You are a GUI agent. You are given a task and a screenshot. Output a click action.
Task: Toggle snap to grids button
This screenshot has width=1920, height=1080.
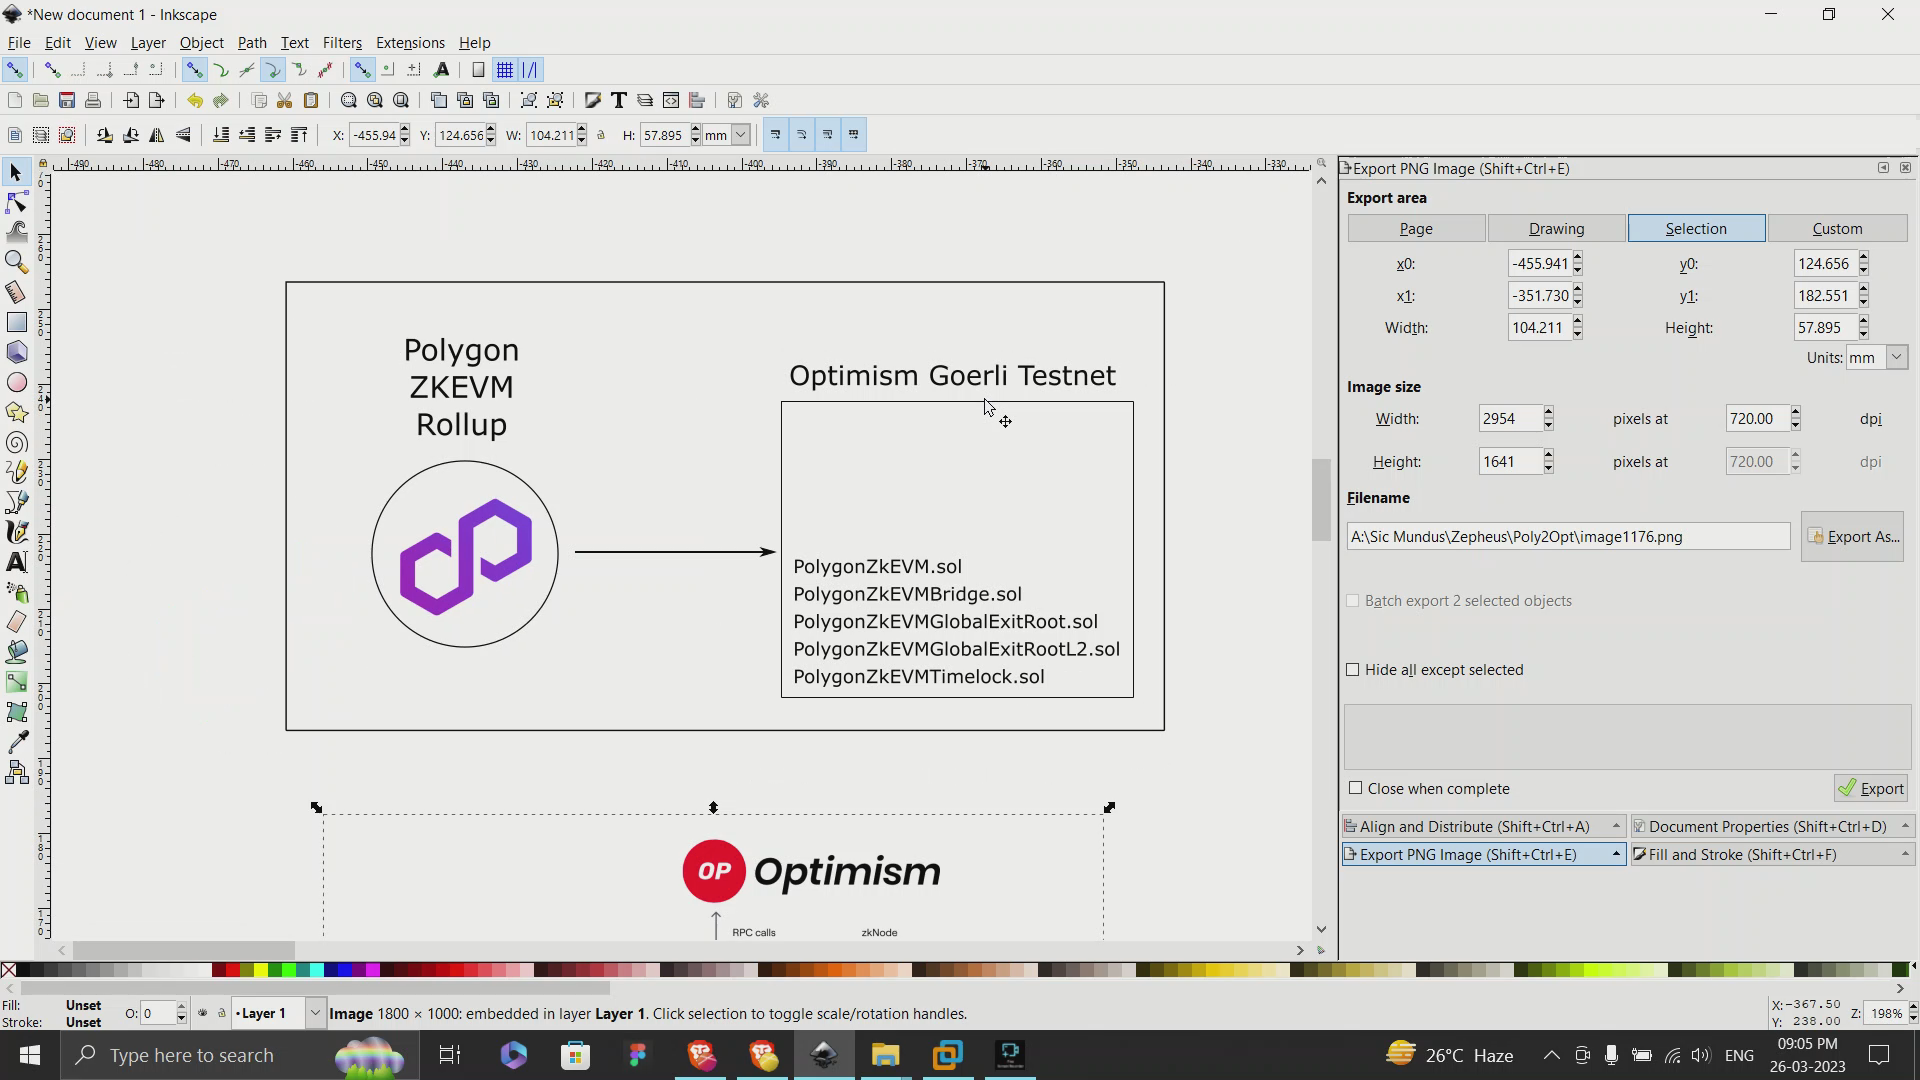coord(505,70)
